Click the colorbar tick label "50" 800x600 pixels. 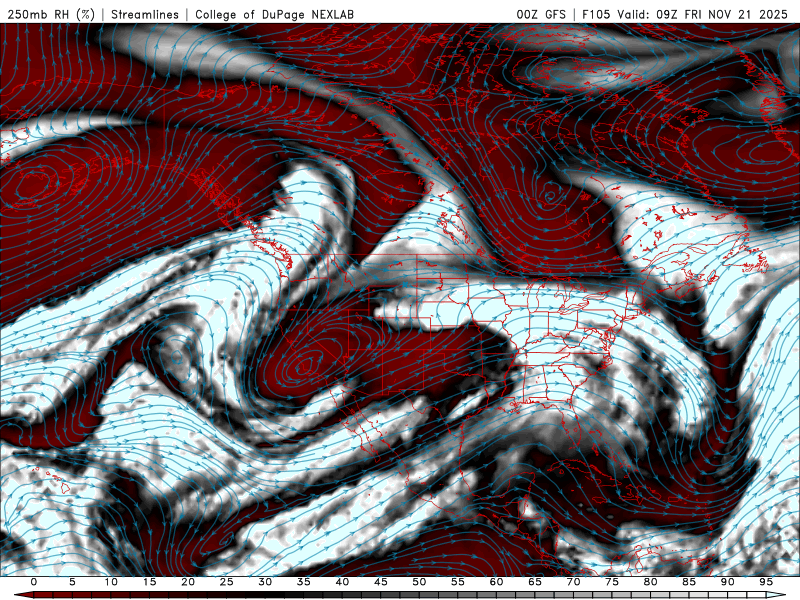coord(419,582)
